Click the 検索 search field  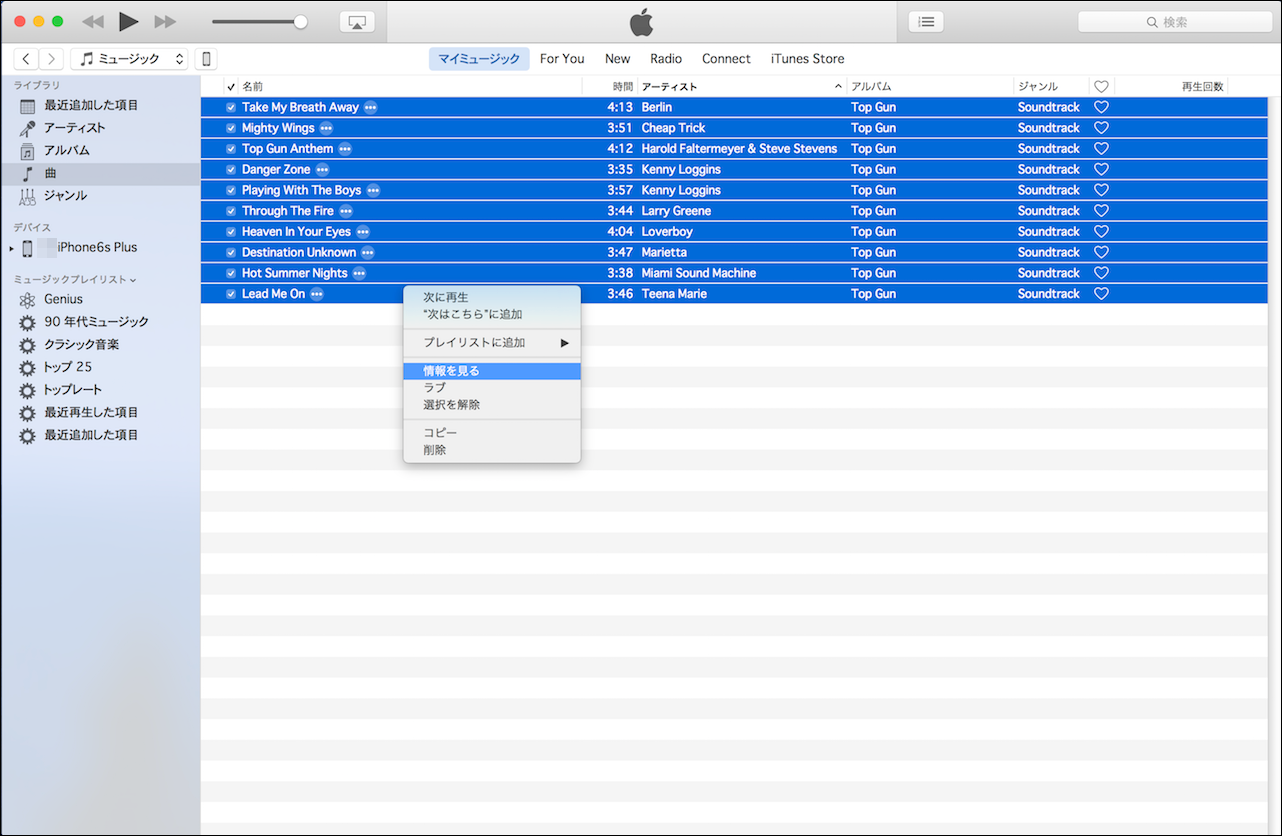click(1174, 22)
